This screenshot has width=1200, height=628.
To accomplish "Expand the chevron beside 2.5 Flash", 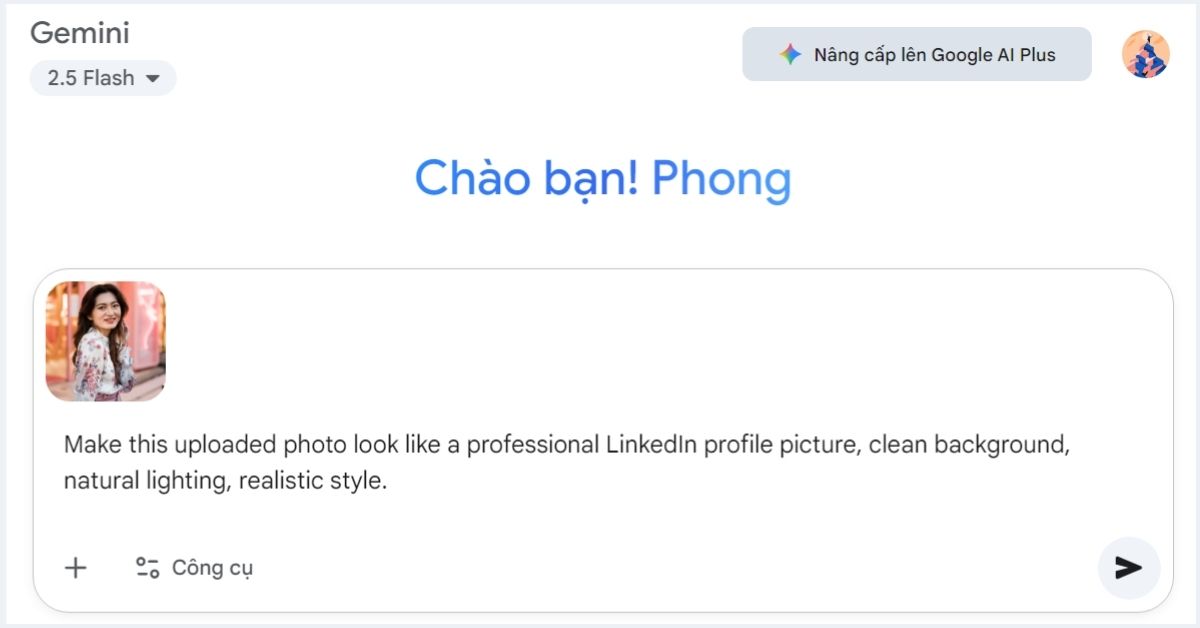I will (152, 78).
